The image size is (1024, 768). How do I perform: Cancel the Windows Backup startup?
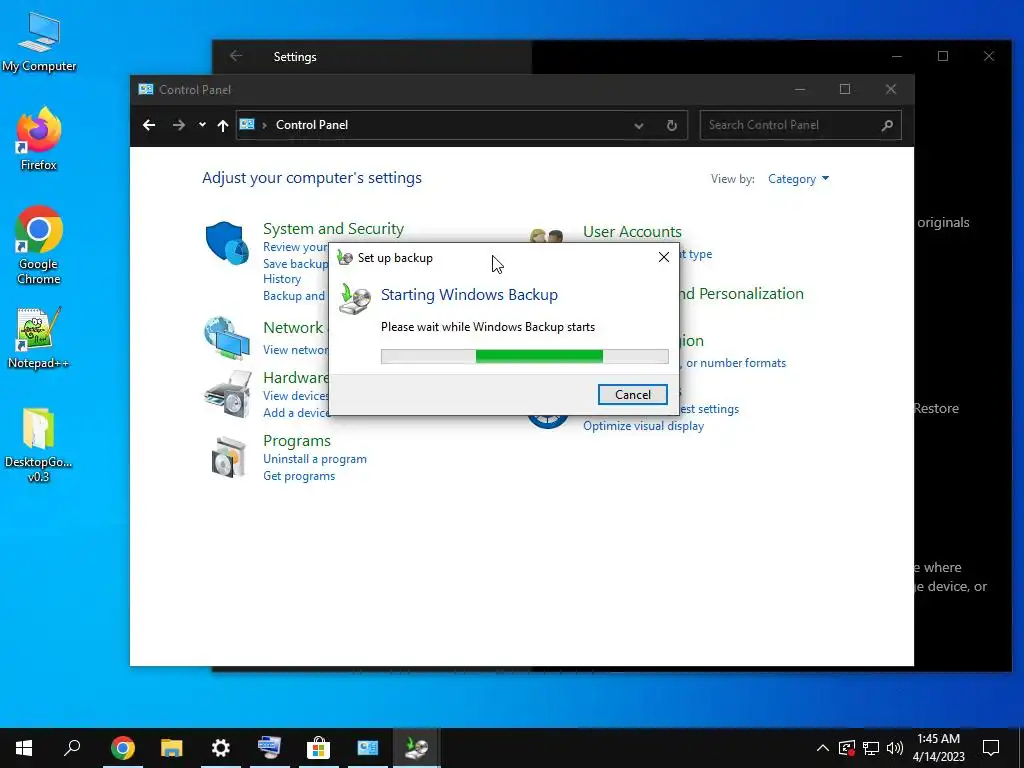(632, 394)
